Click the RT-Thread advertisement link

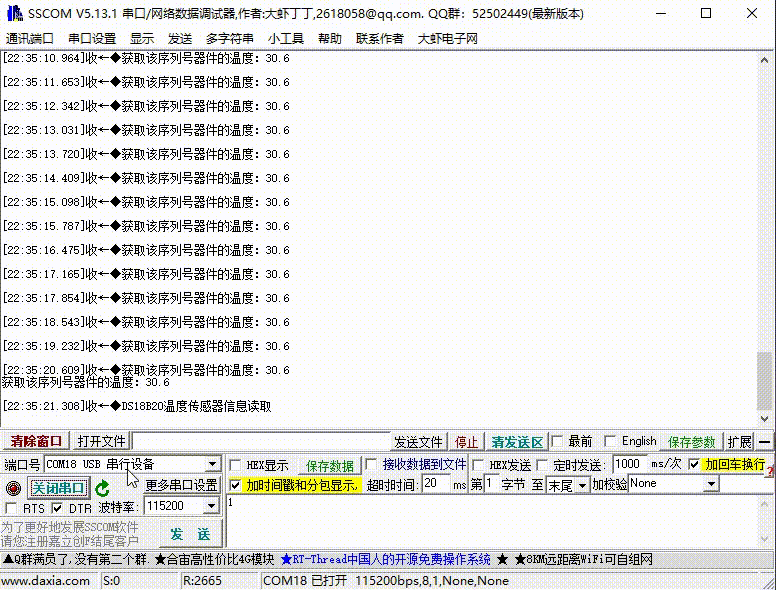[386, 559]
